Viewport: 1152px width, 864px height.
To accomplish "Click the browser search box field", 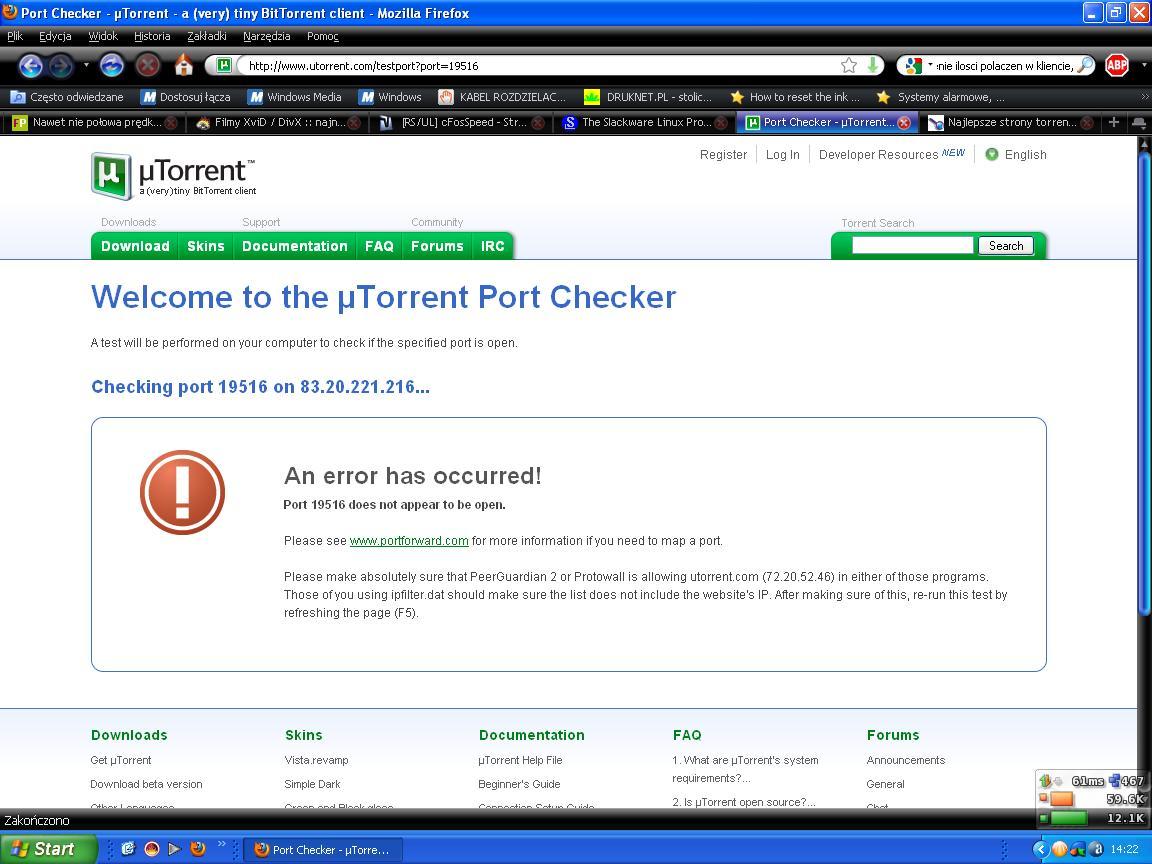I will tap(1004, 65).
